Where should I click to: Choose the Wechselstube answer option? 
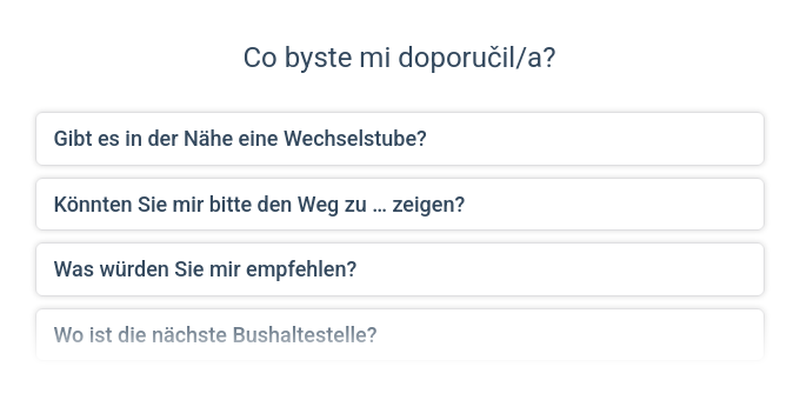[400, 138]
